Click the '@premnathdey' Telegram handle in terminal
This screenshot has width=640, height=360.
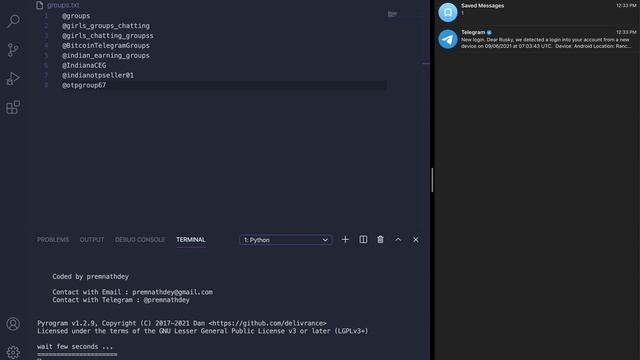pos(167,300)
